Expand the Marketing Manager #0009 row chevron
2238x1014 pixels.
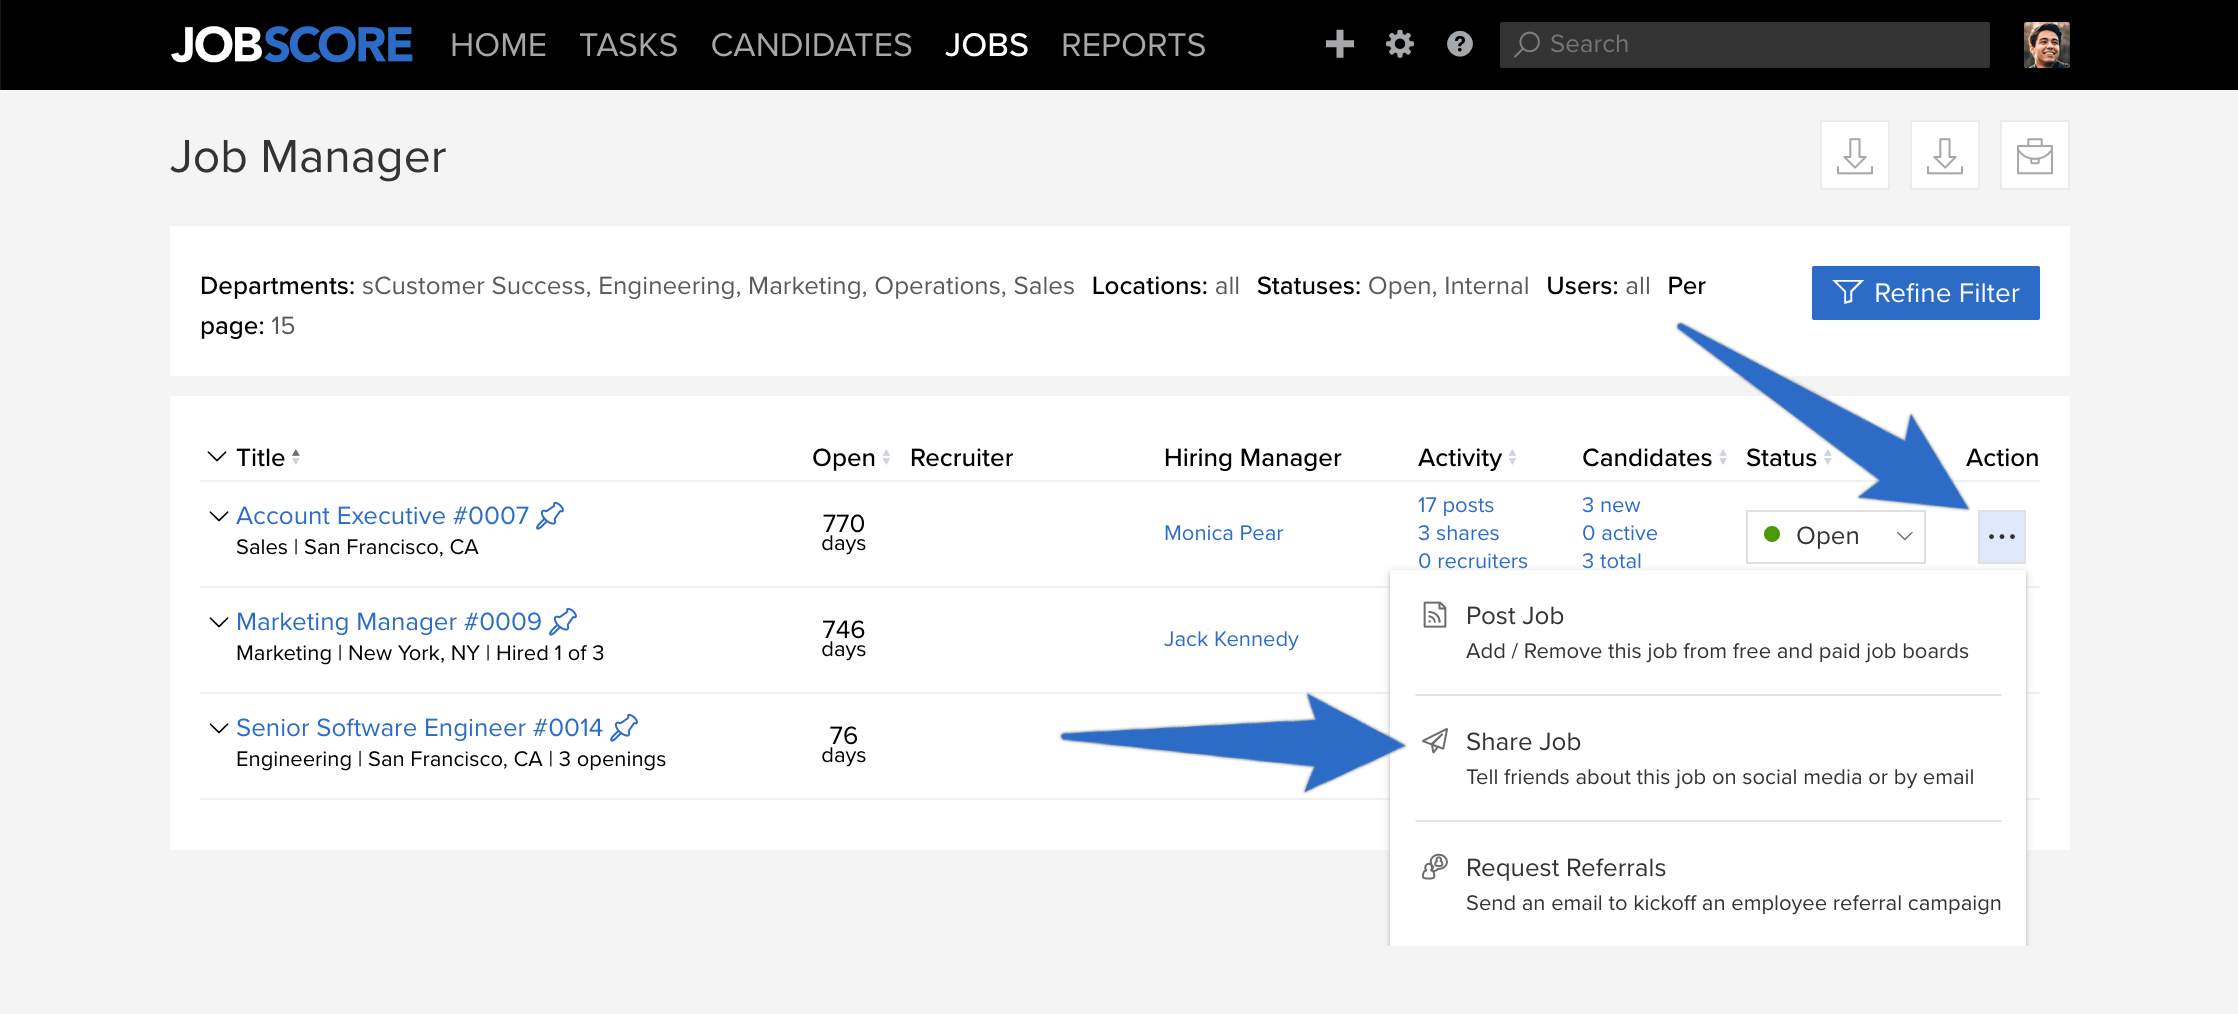pyautogui.click(x=218, y=622)
